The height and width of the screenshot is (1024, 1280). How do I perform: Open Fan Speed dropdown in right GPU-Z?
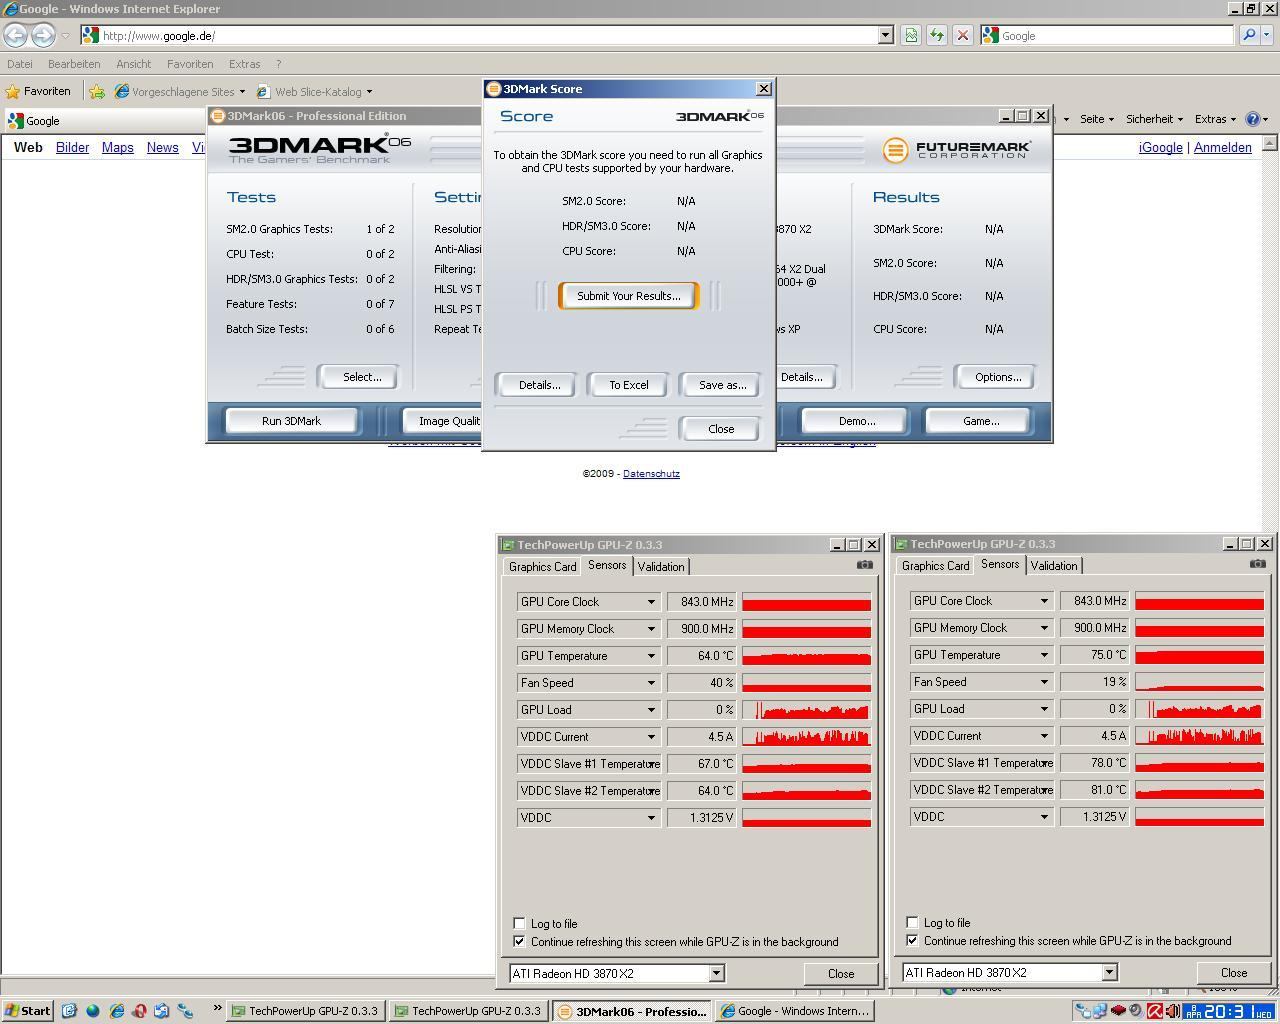[1044, 682]
